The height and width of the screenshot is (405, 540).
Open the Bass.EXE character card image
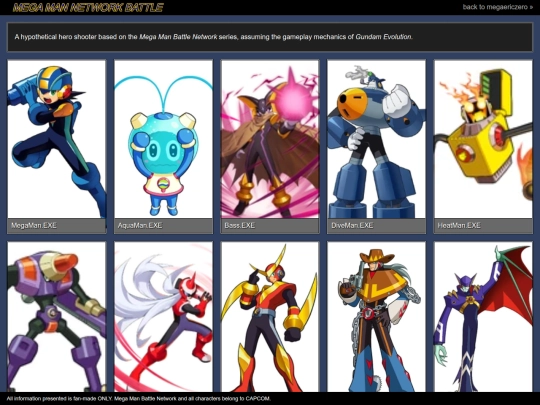pyautogui.click(x=270, y=139)
